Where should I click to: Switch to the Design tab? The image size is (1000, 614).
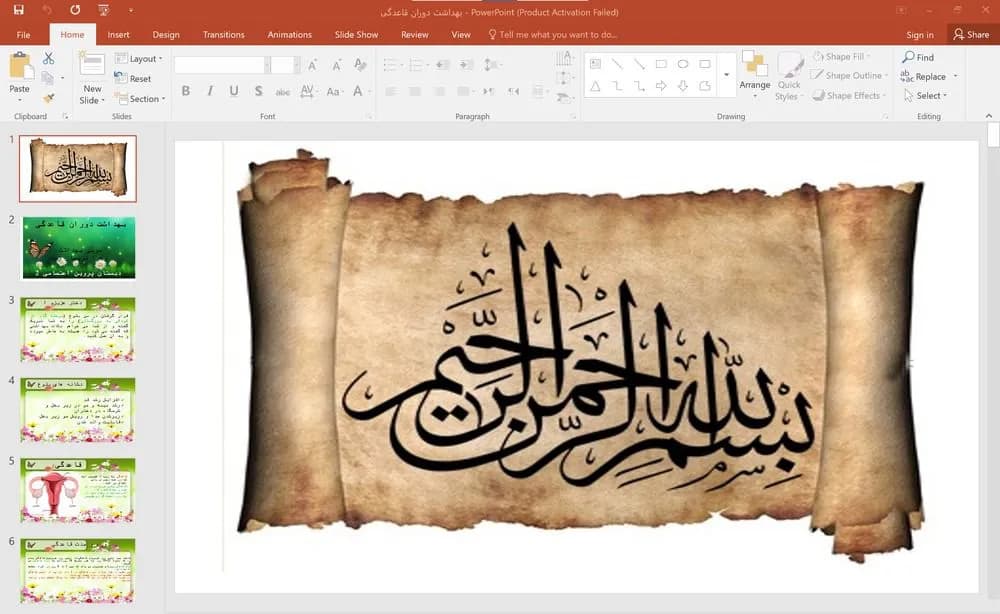point(166,34)
